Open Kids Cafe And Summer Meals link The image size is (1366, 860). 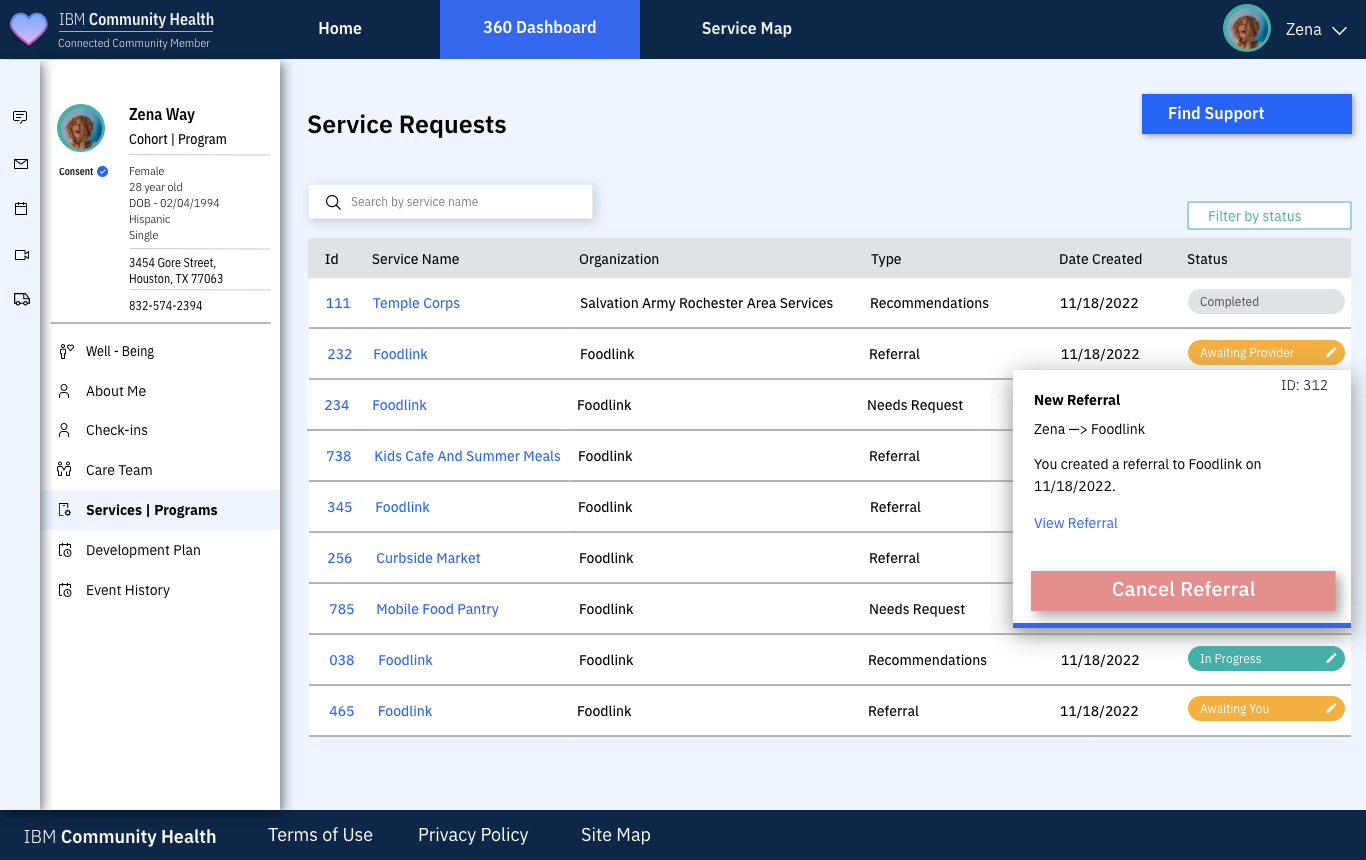467,456
